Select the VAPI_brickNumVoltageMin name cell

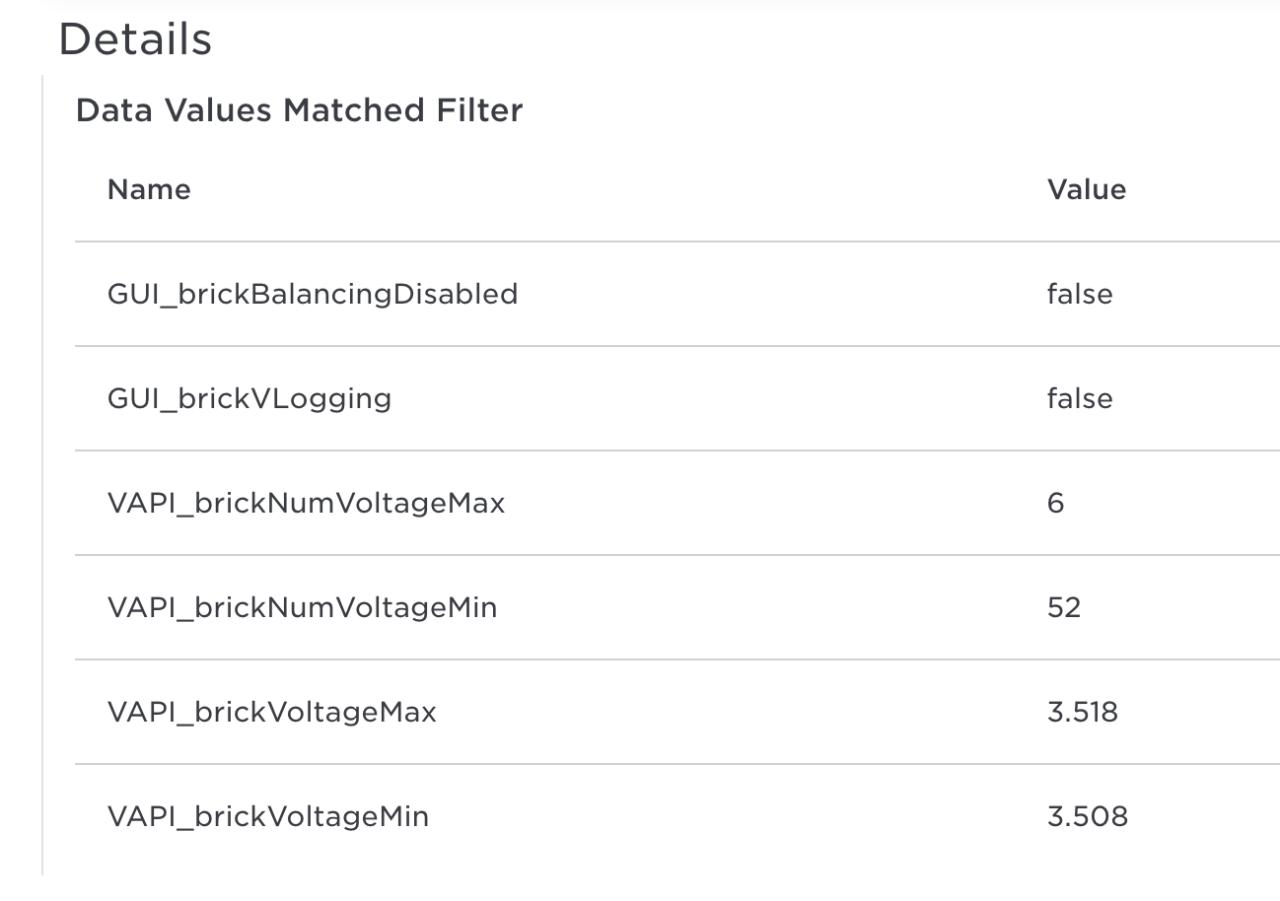302,607
